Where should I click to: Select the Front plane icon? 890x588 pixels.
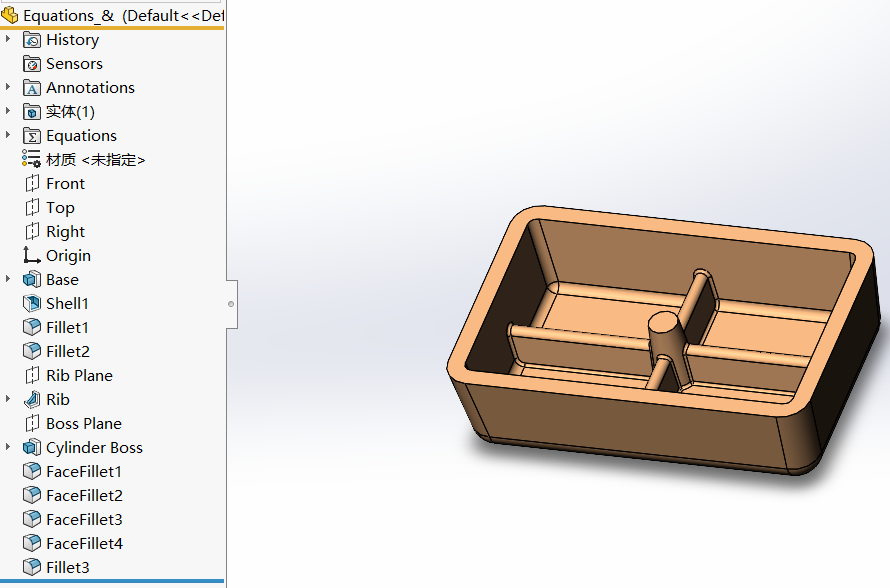coord(32,183)
